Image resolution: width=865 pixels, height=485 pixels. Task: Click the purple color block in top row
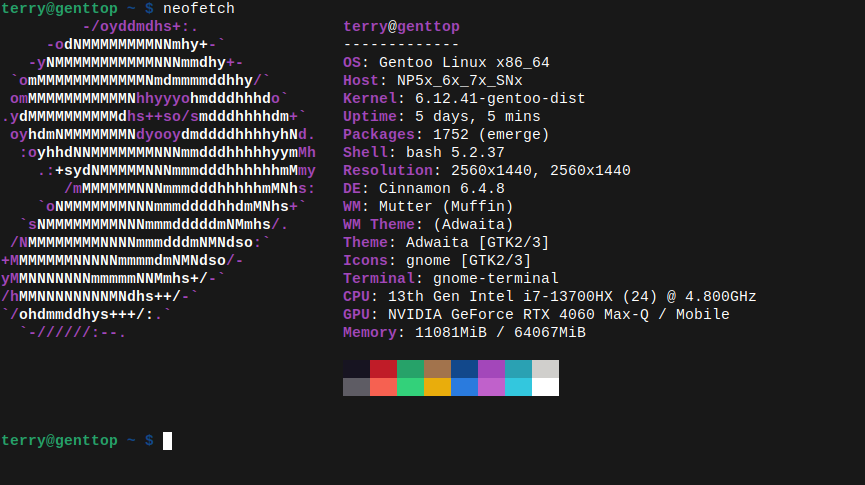492,369
